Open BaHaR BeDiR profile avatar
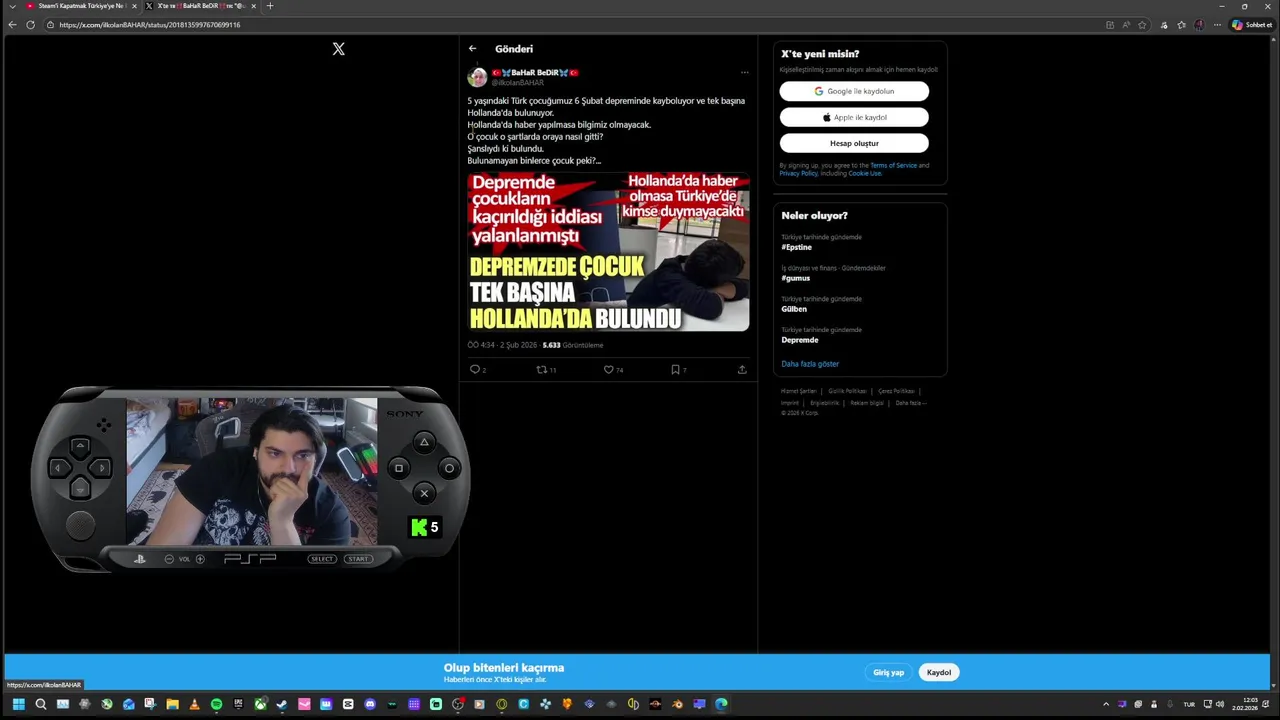Image resolution: width=1280 pixels, height=720 pixels. pos(477,77)
